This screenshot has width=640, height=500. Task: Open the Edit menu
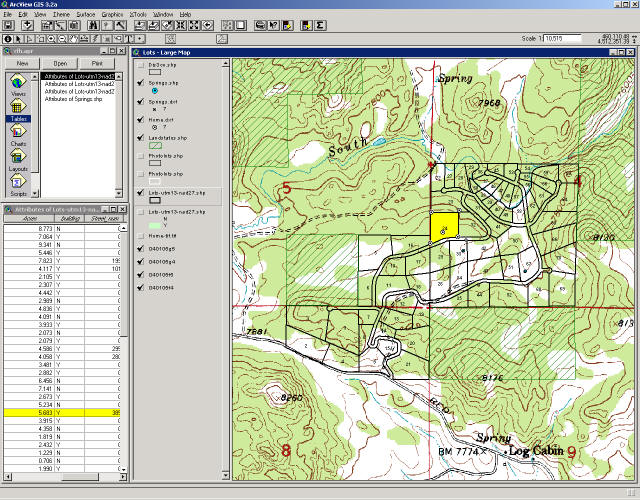coord(23,14)
